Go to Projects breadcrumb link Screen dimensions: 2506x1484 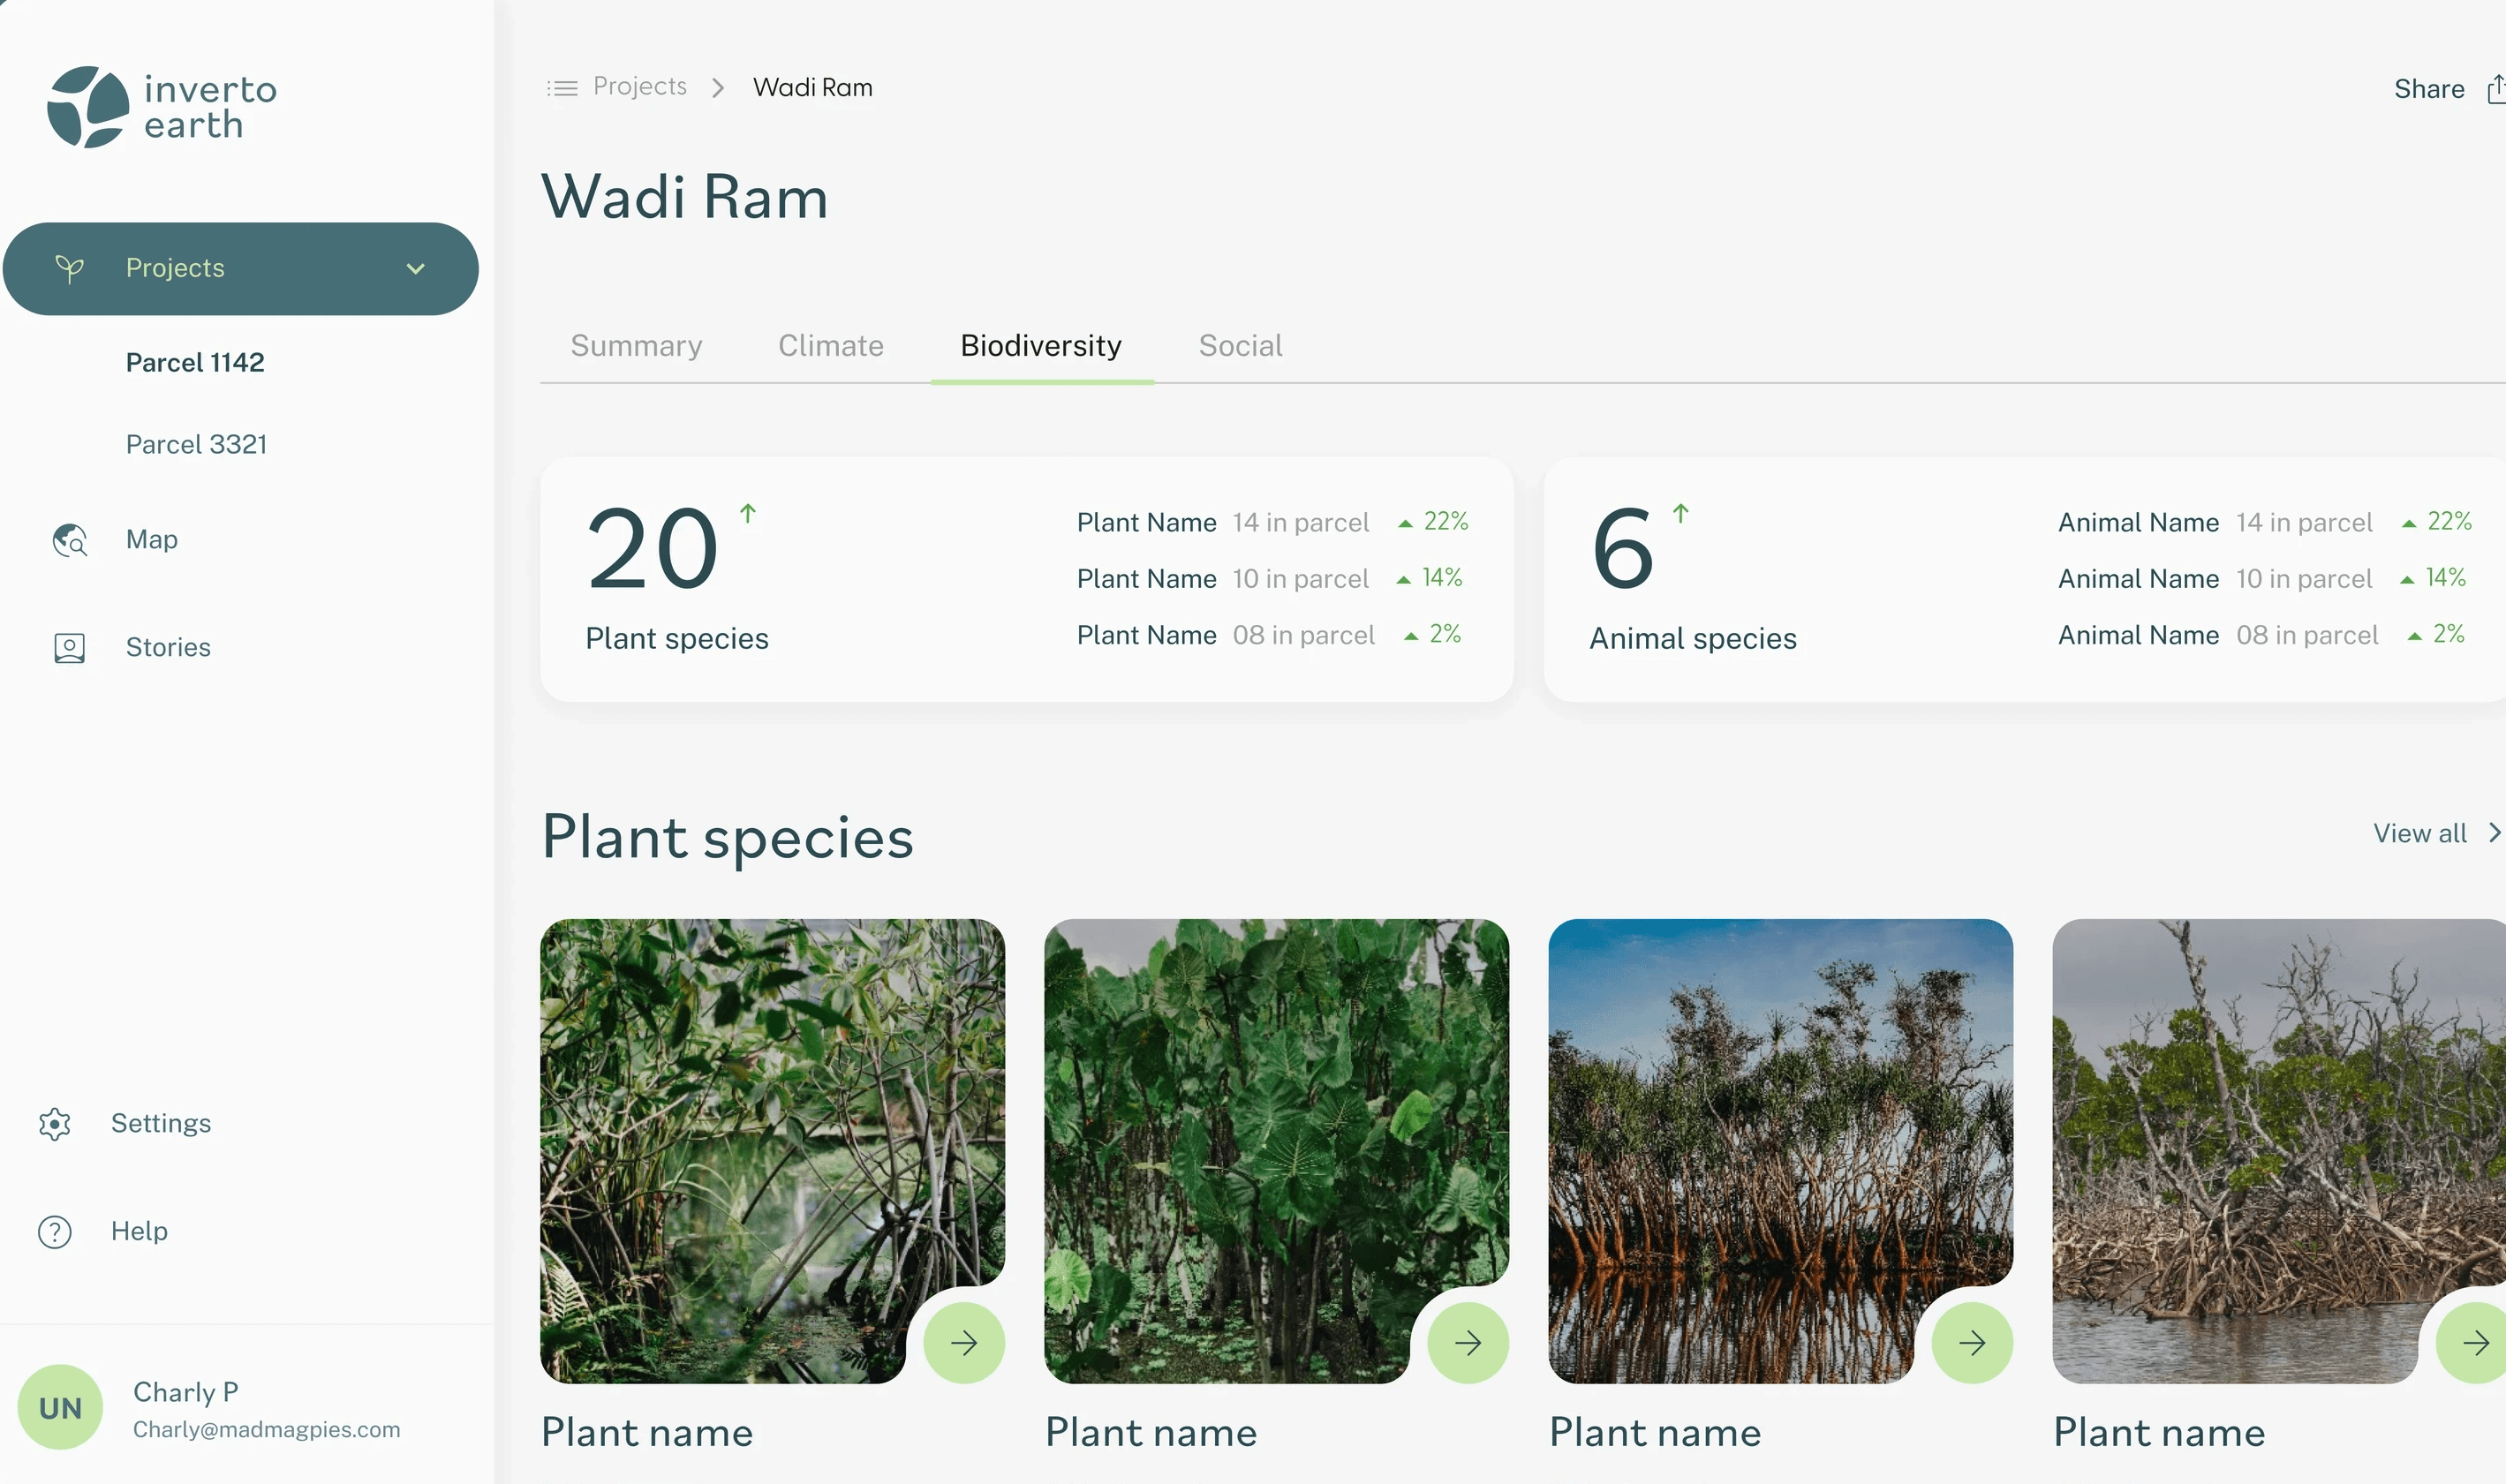coord(640,86)
